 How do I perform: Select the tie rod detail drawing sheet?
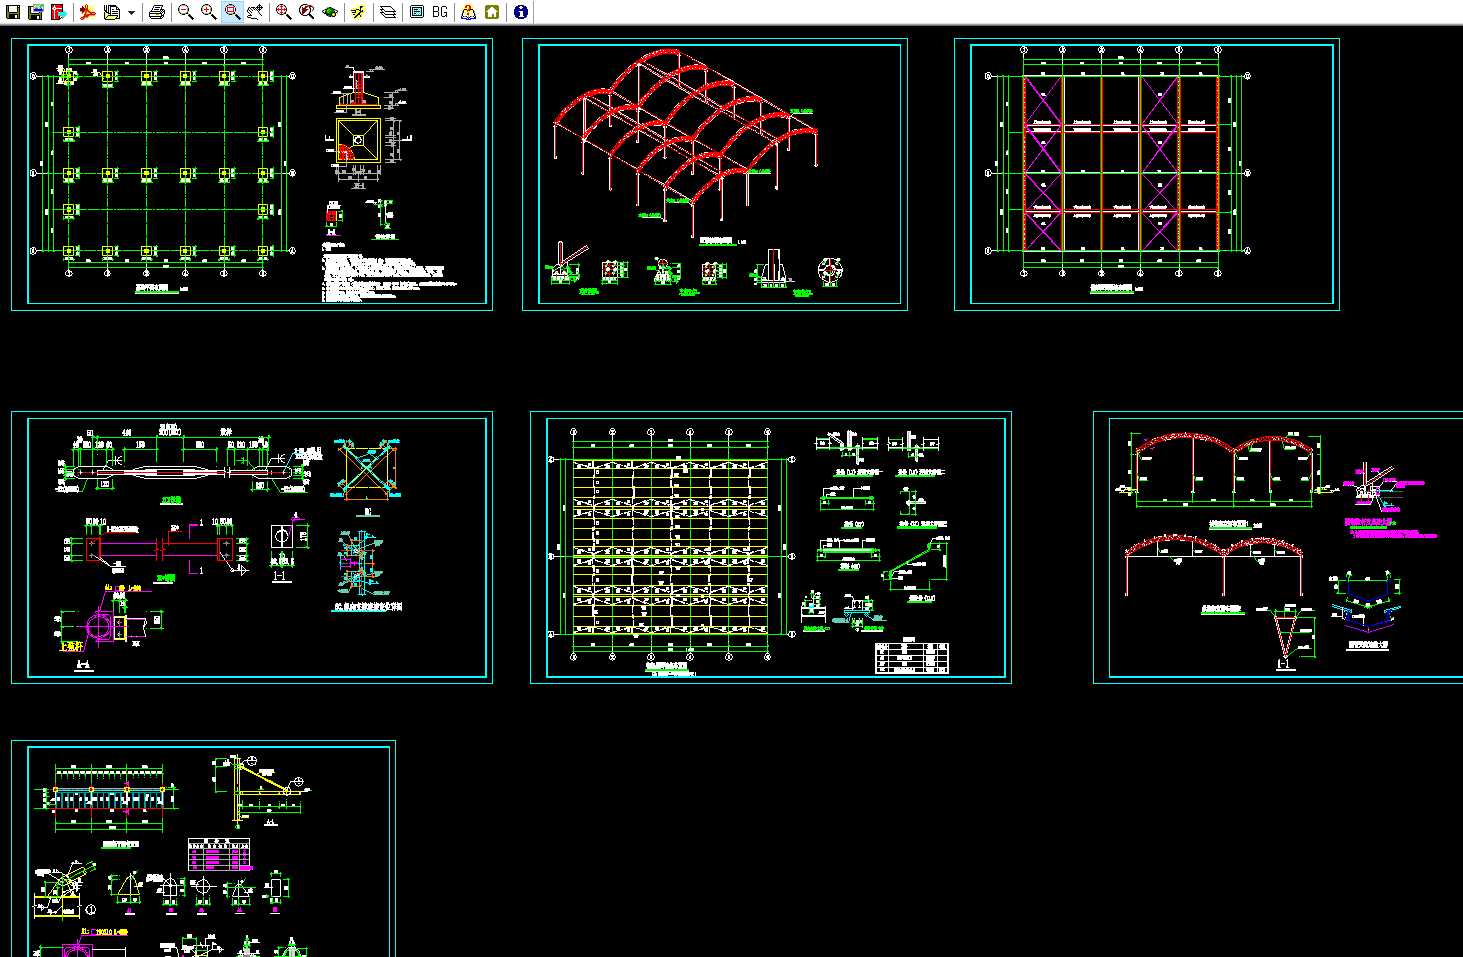[x=252, y=547]
